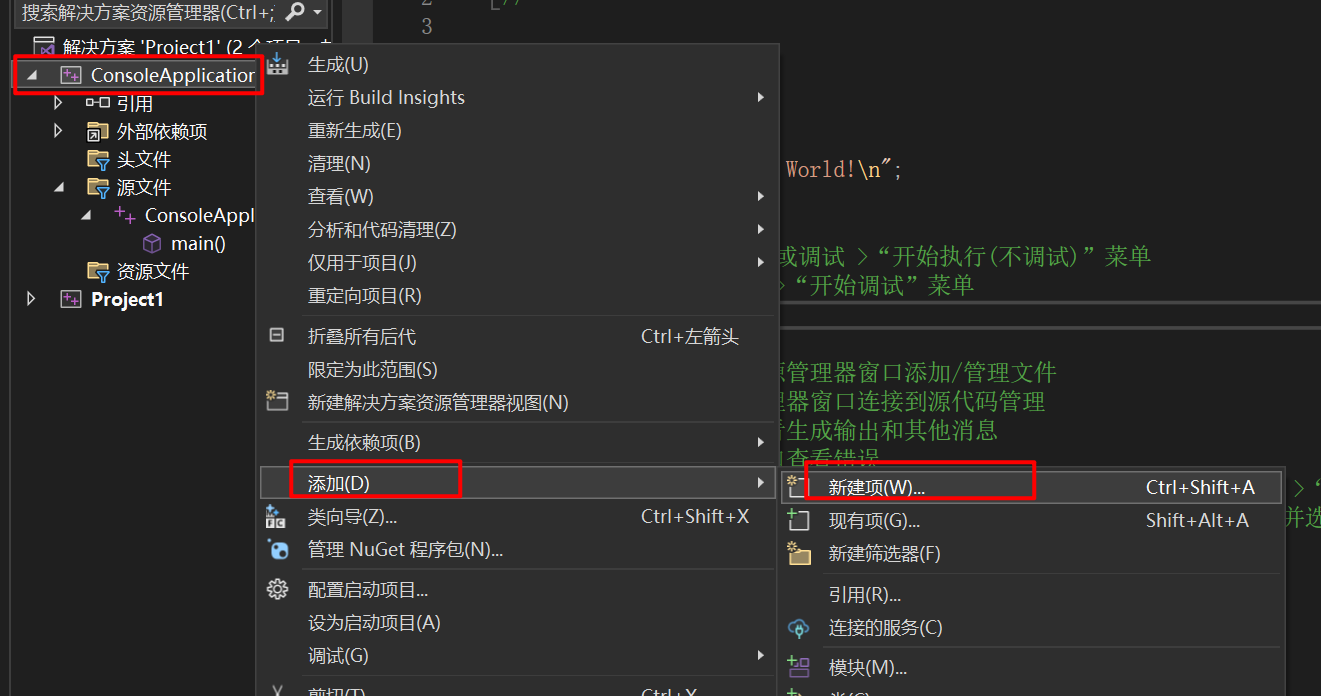Click the 模块(M) icon in submenu

798,667
